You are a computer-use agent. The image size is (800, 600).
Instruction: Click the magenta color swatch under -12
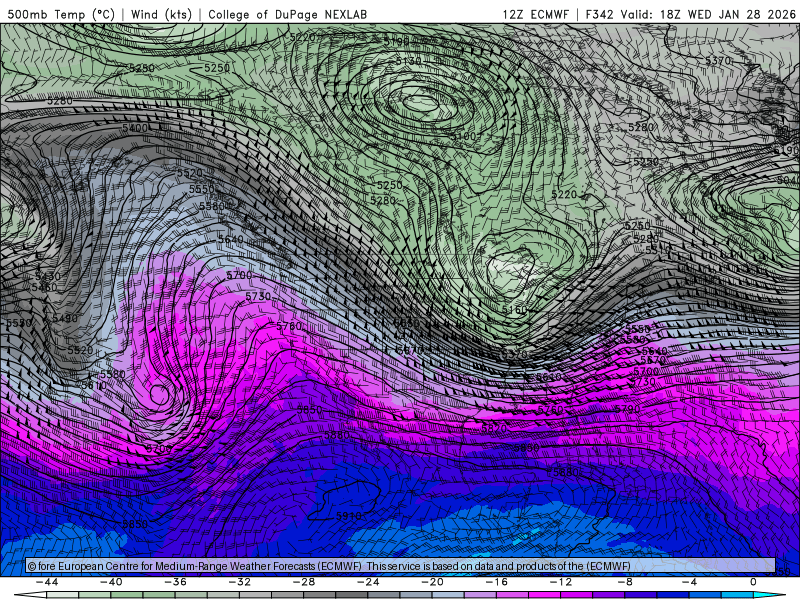click(x=544, y=596)
